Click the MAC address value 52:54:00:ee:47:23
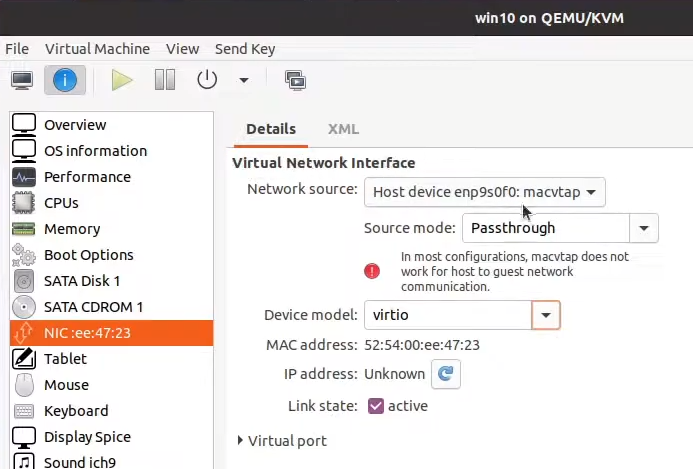693x469 pixels. coord(422,345)
